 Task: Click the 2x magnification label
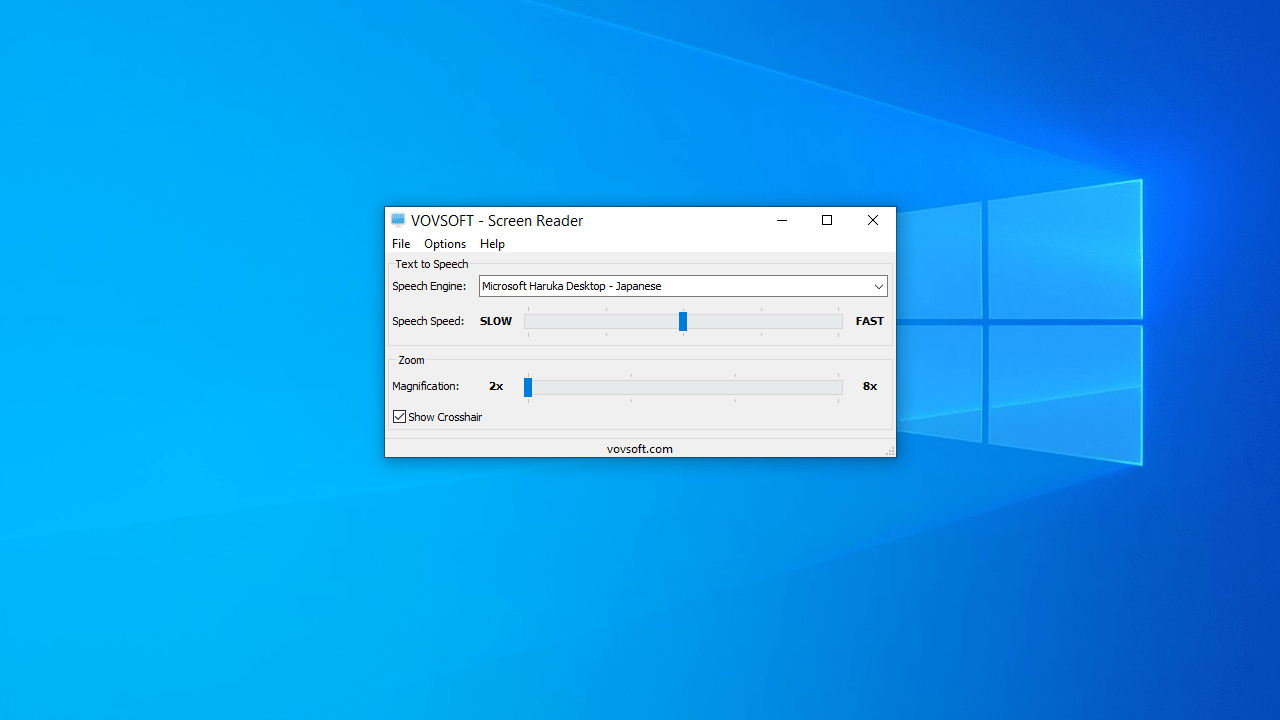(x=496, y=386)
